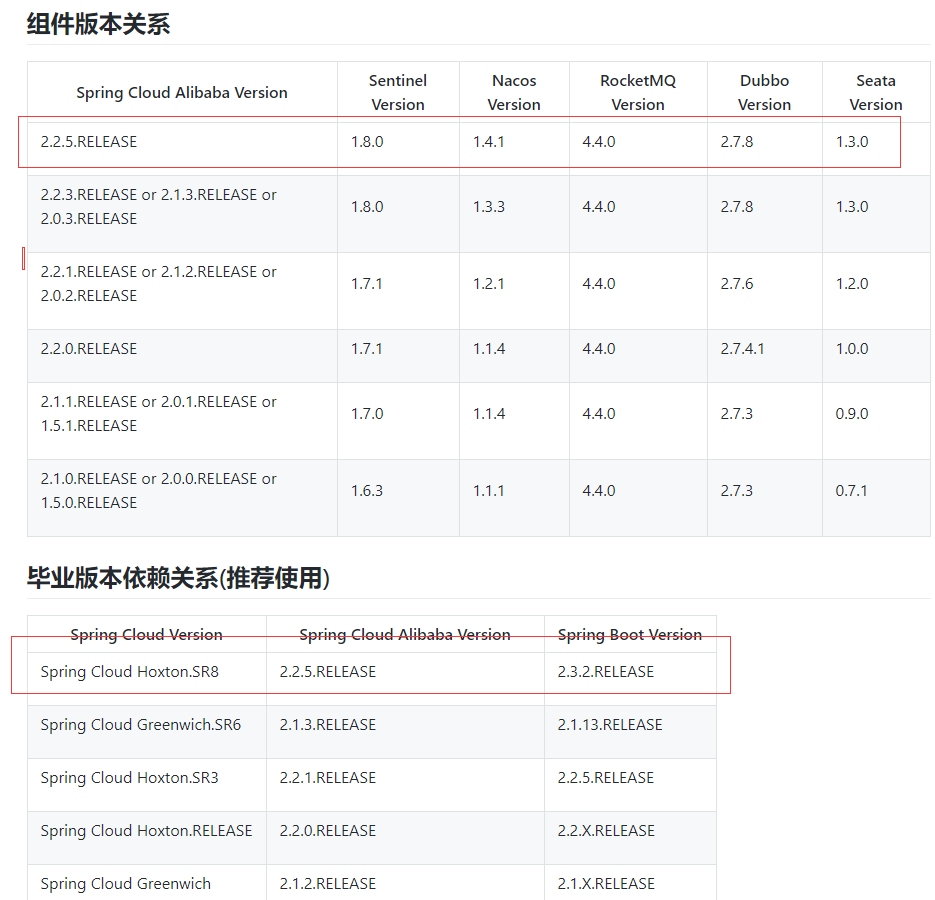Viewport: 935px width, 900px height.
Task: Click Alibaba 2.2.5.RELEASE in the Hoxton.SR8 row
Action: pos(328,672)
